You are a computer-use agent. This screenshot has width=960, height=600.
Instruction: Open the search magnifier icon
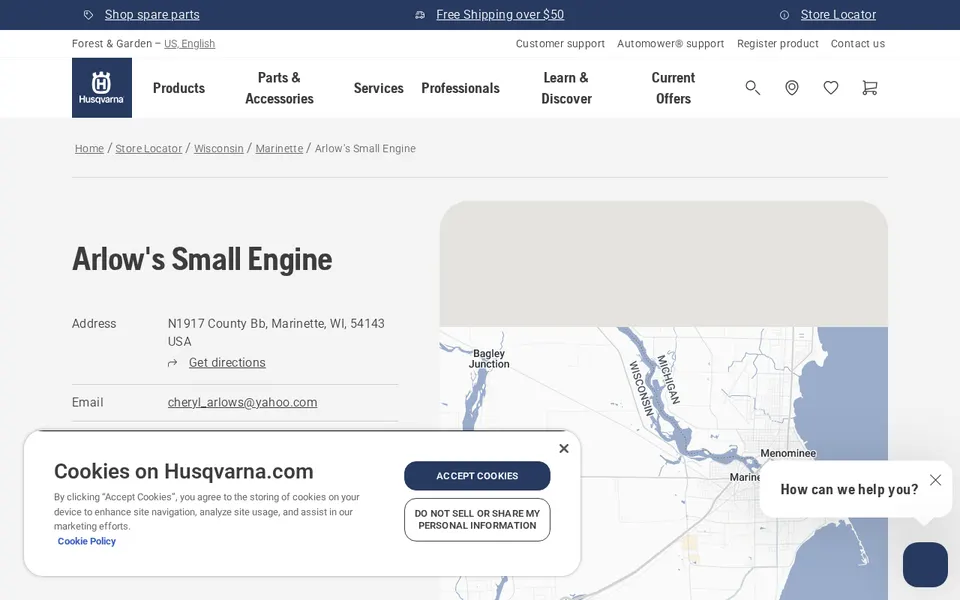(x=752, y=88)
